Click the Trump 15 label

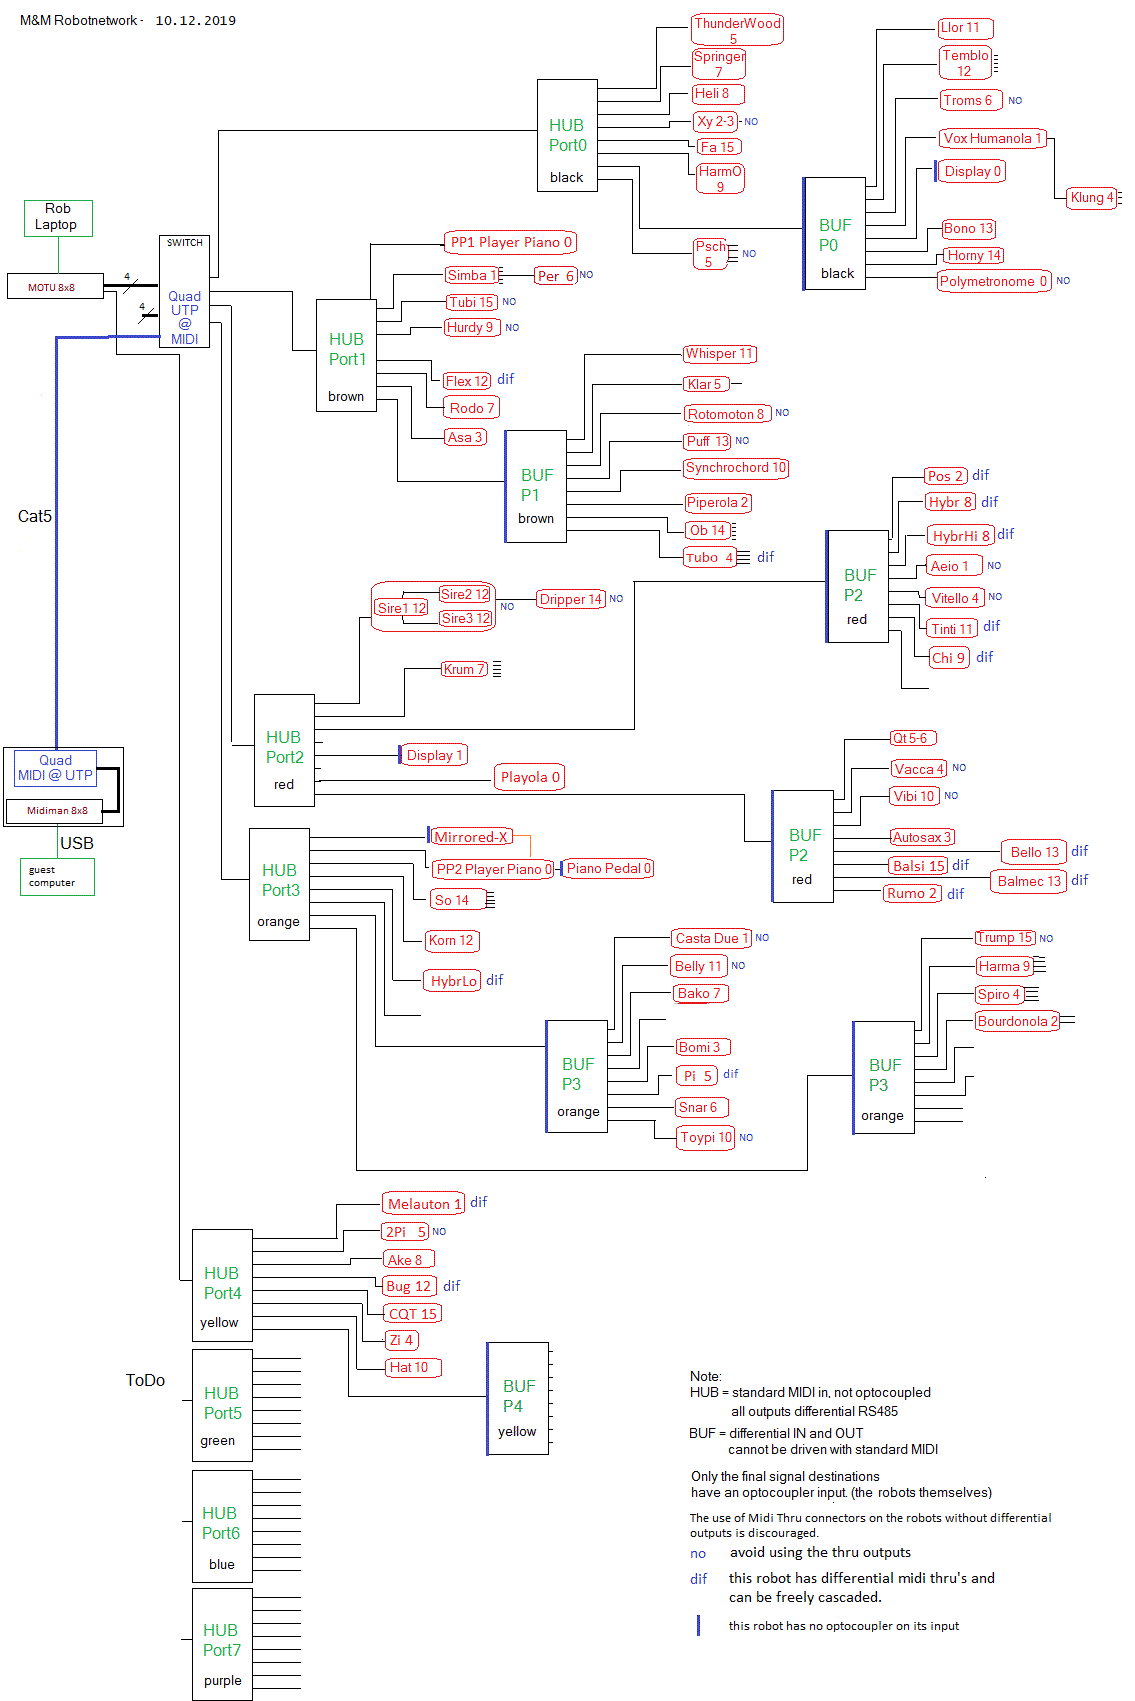point(1005,938)
